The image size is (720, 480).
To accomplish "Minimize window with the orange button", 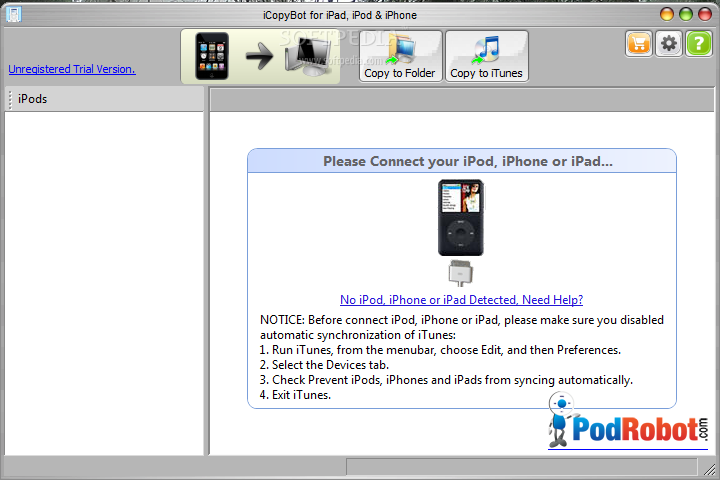I will tap(667, 14).
